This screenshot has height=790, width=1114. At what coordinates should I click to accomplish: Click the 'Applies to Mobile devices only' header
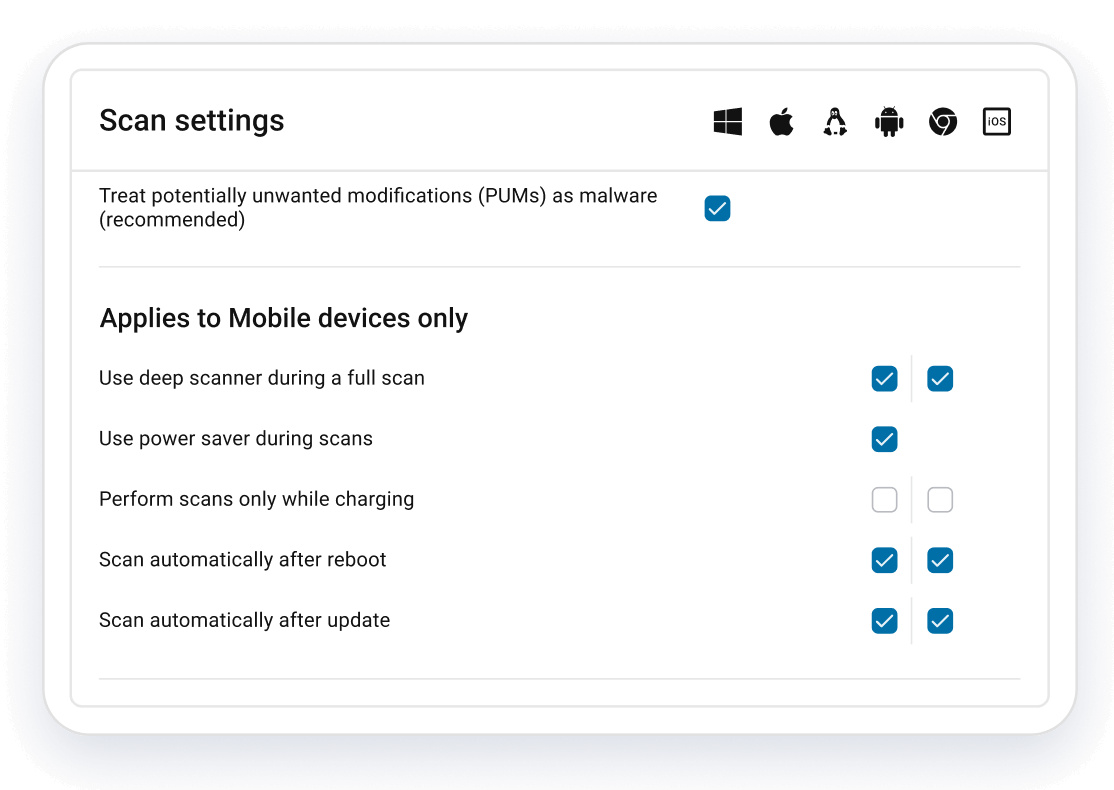tap(283, 317)
